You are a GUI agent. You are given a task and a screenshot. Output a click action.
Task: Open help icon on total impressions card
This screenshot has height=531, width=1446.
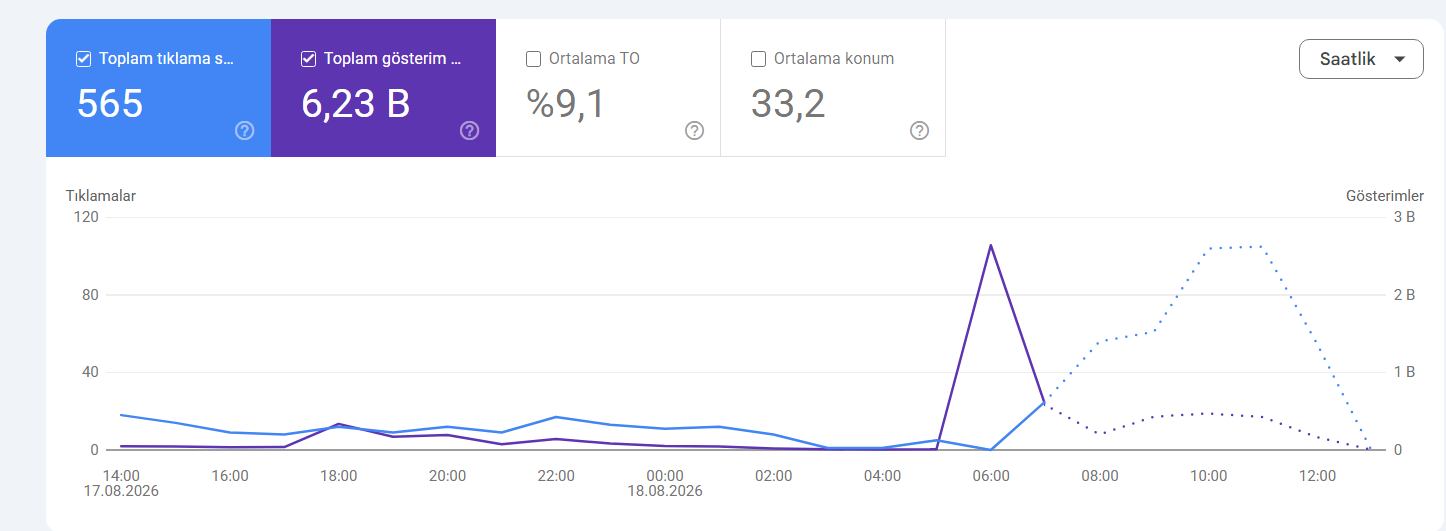pyautogui.click(x=470, y=131)
